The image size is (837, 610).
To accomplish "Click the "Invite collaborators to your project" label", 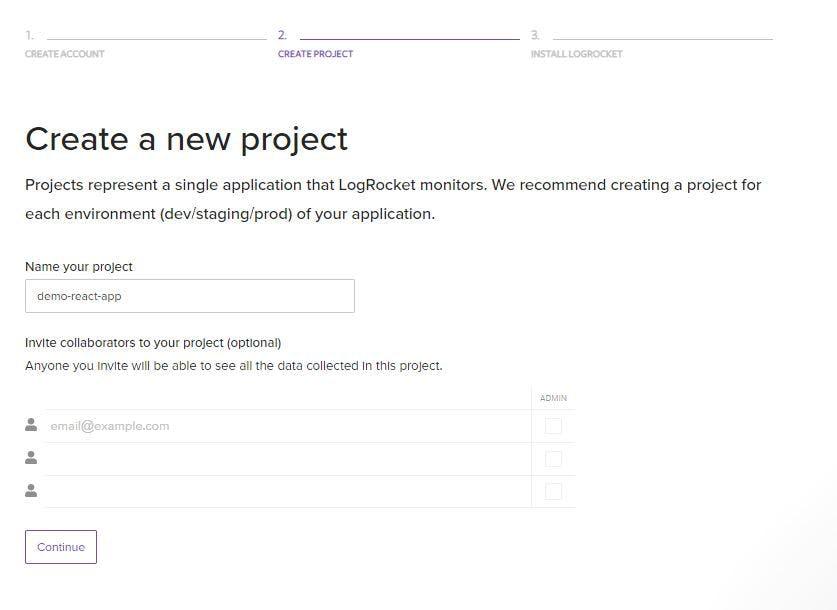I will pos(153,343).
